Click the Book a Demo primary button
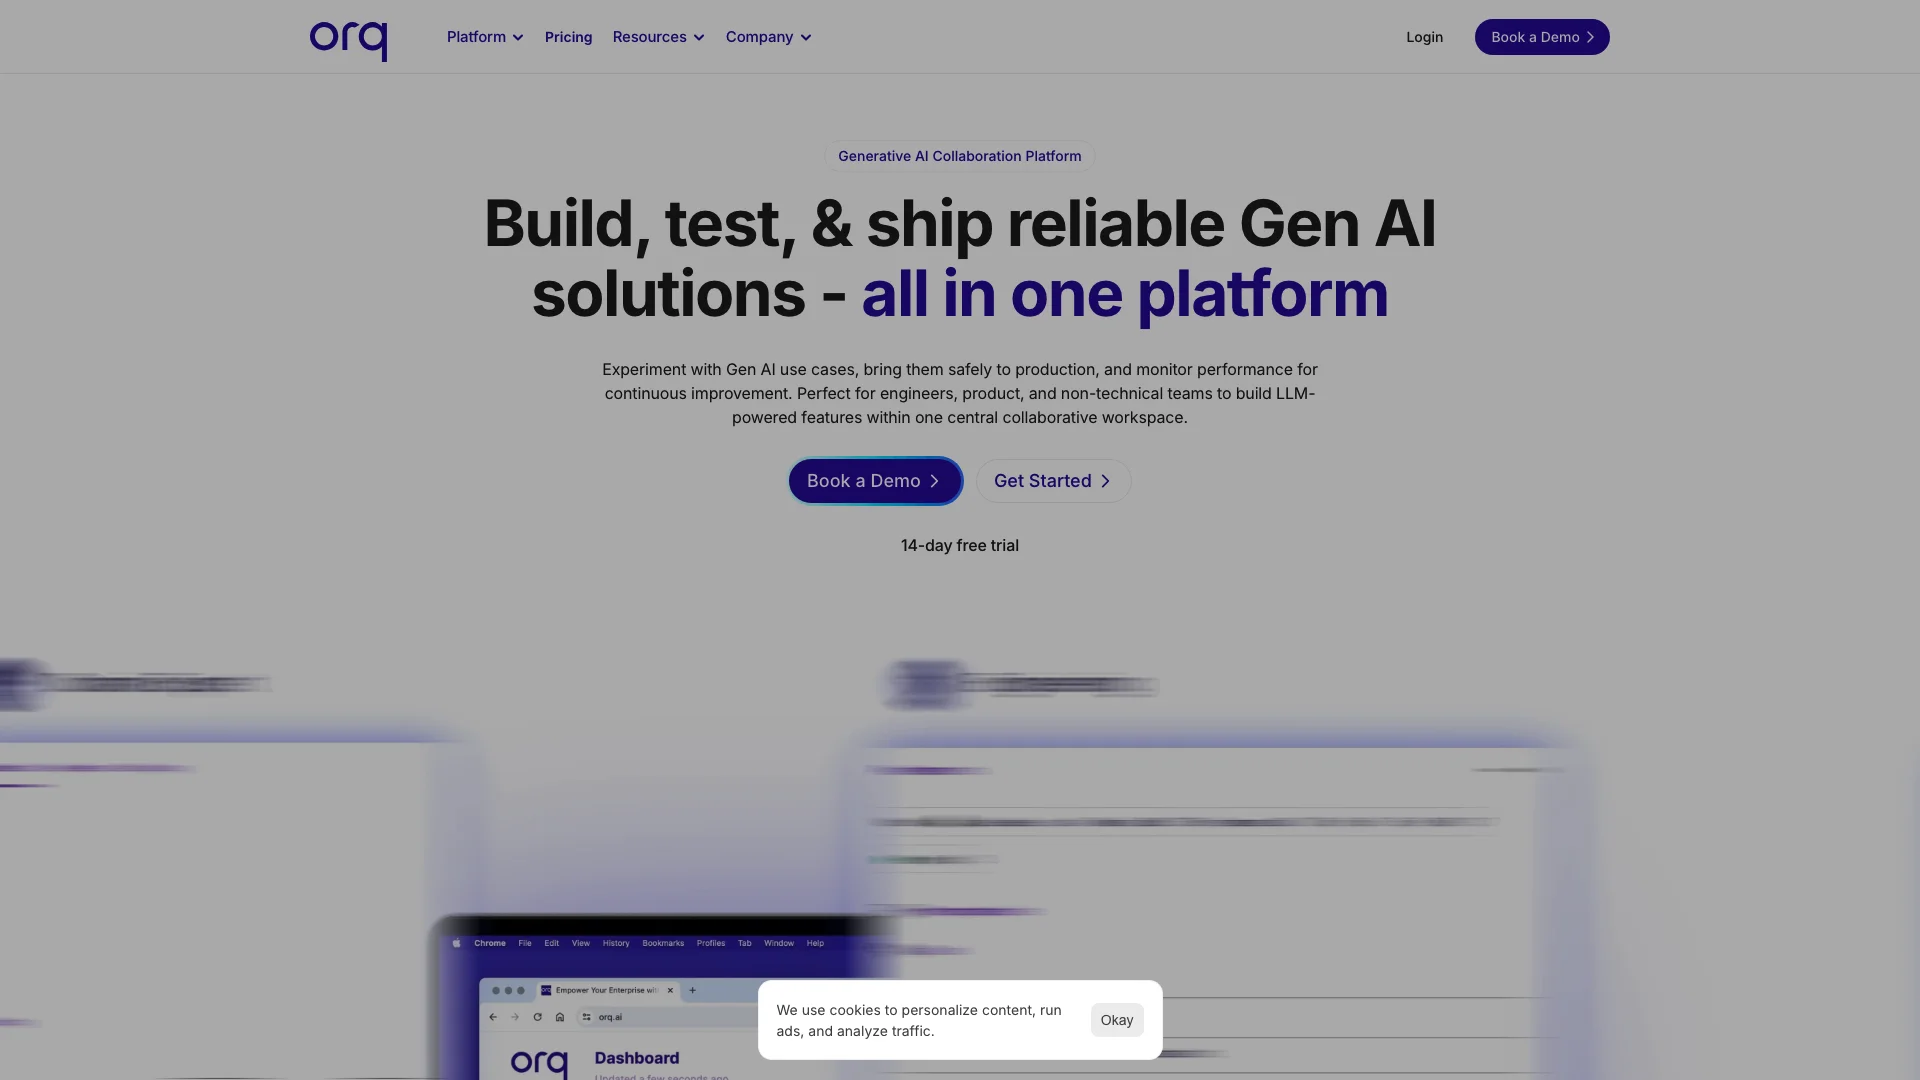 (x=874, y=480)
